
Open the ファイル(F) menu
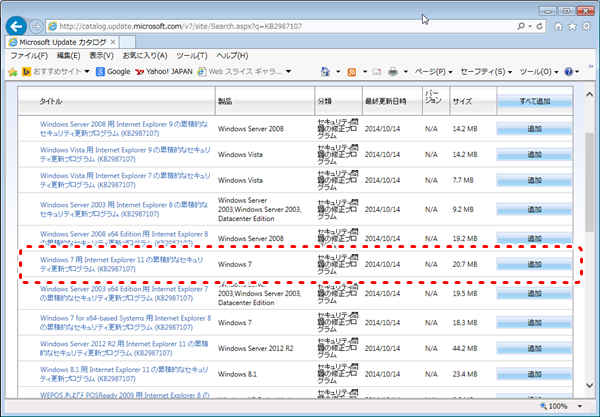pyautogui.click(x=29, y=56)
